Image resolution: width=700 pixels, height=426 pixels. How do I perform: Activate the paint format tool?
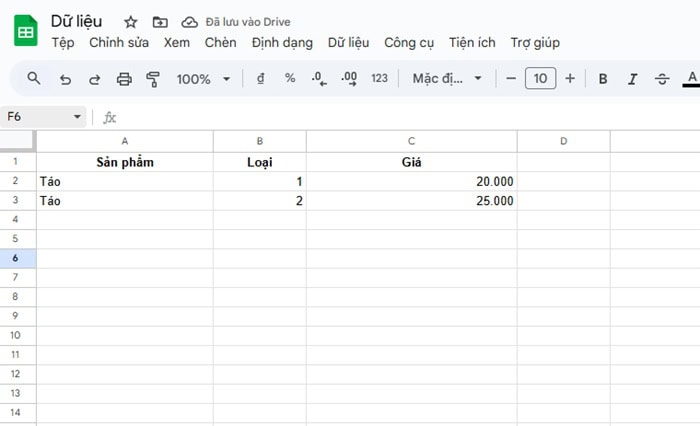tap(153, 78)
